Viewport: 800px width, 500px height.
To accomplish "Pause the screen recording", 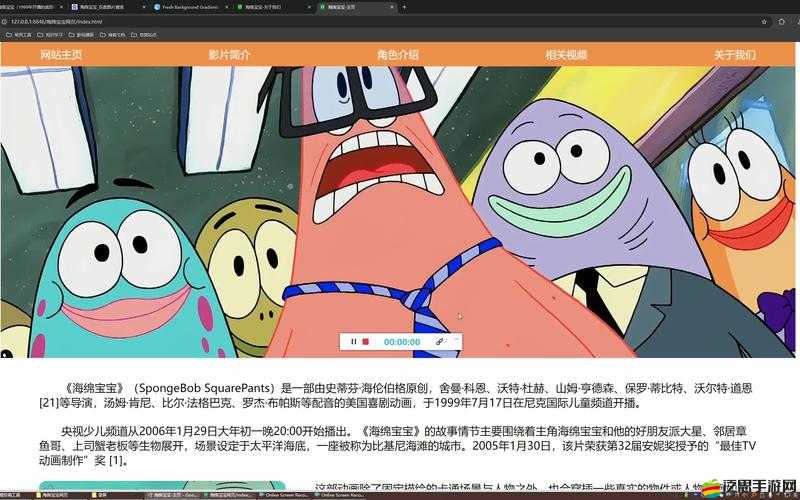I will 353,341.
